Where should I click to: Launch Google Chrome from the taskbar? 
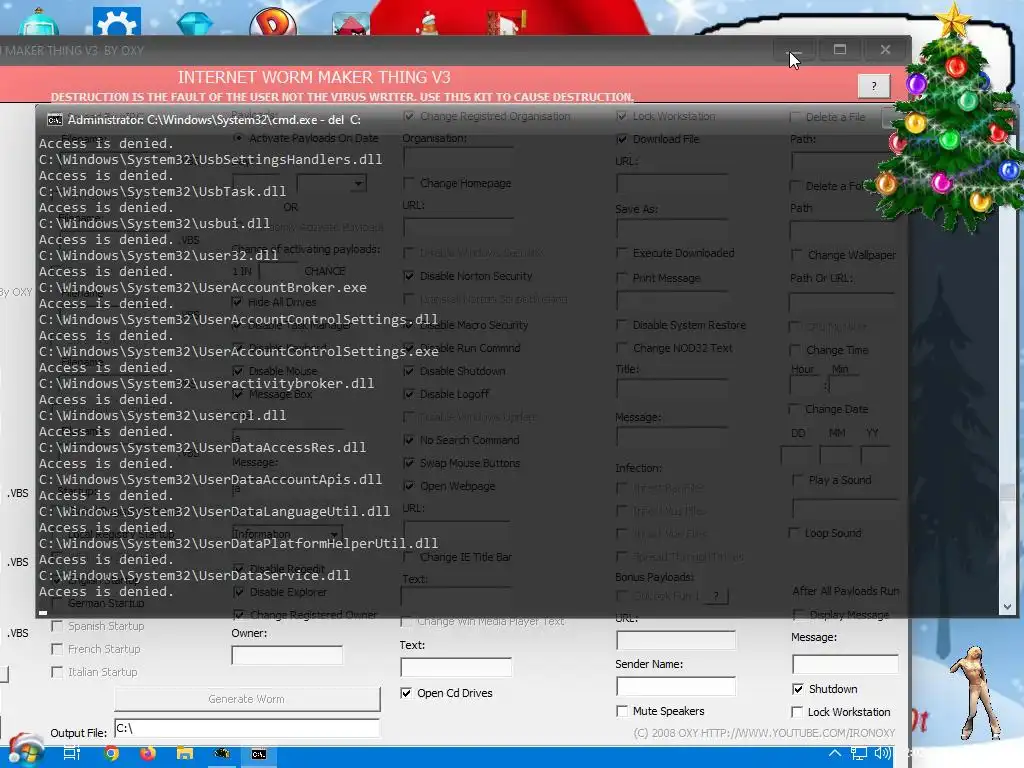[112, 754]
